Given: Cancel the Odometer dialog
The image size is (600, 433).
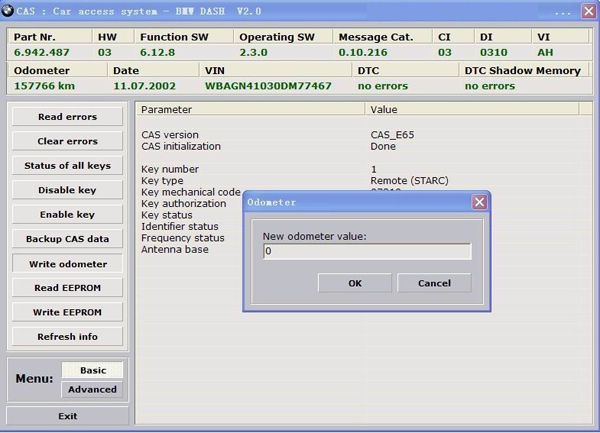Looking at the screenshot, I should 434,283.
